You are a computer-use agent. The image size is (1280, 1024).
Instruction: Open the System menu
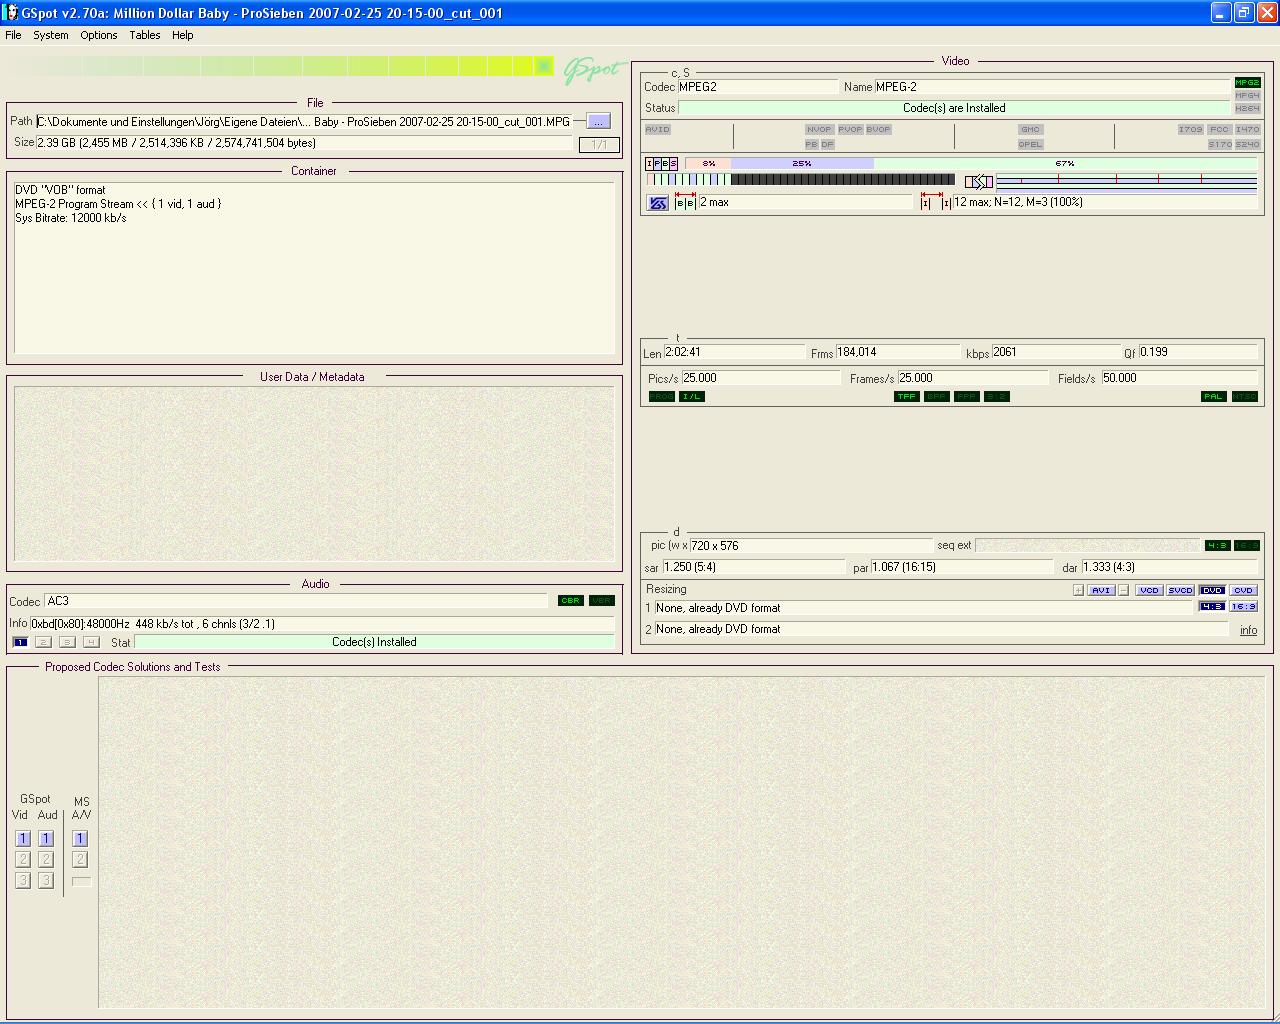[x=51, y=35]
